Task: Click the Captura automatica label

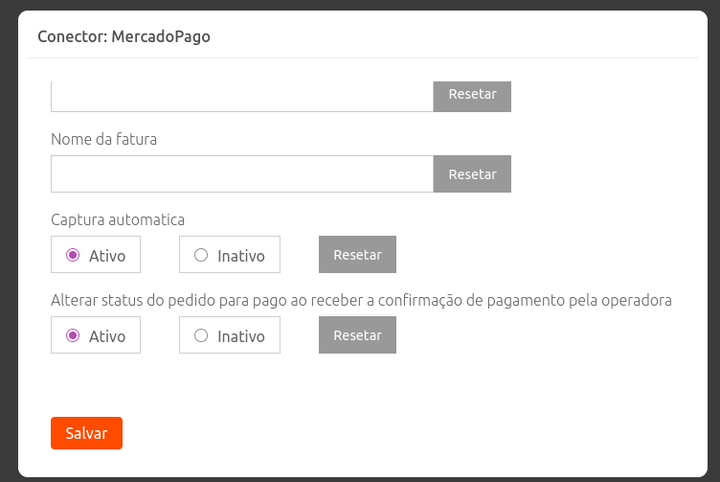Action: tap(118, 219)
